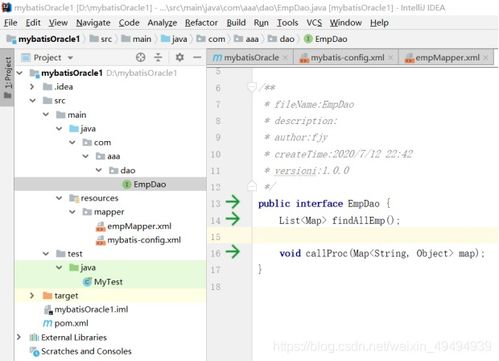The image size is (499, 361).
Task: Select mybatisOracle1.iml file
Action: [86, 310]
